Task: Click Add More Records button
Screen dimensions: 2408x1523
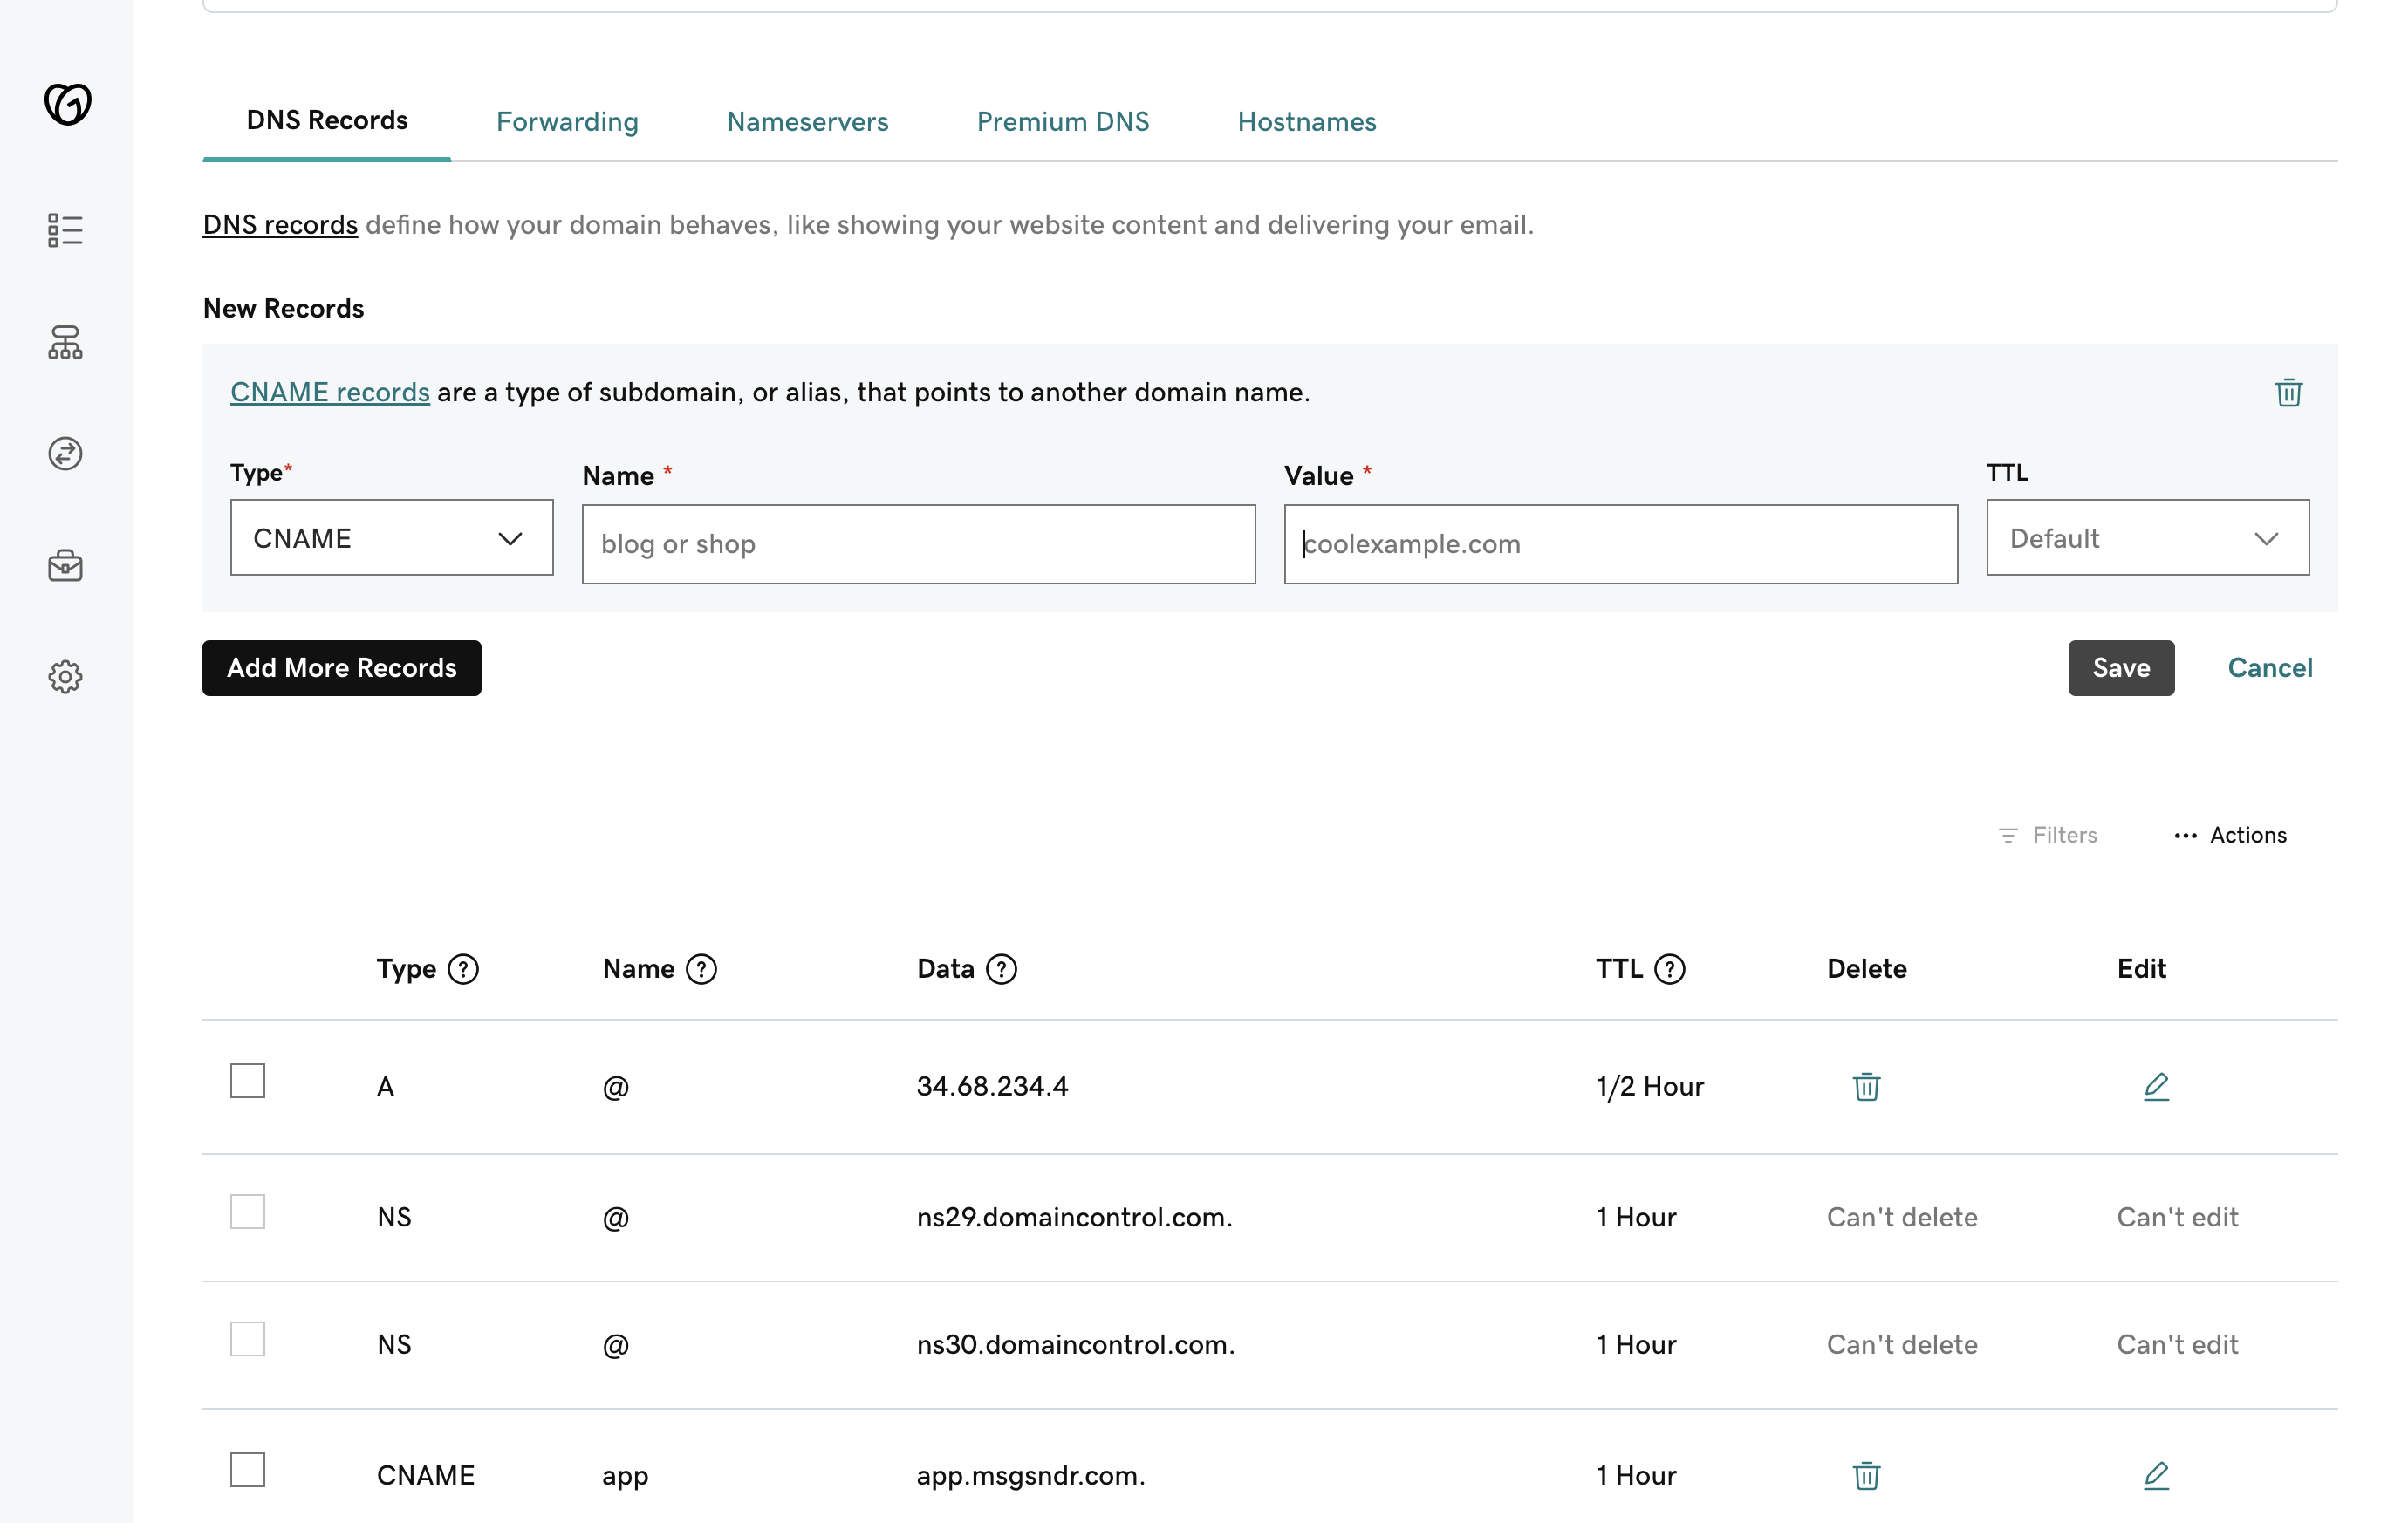Action: point(342,668)
